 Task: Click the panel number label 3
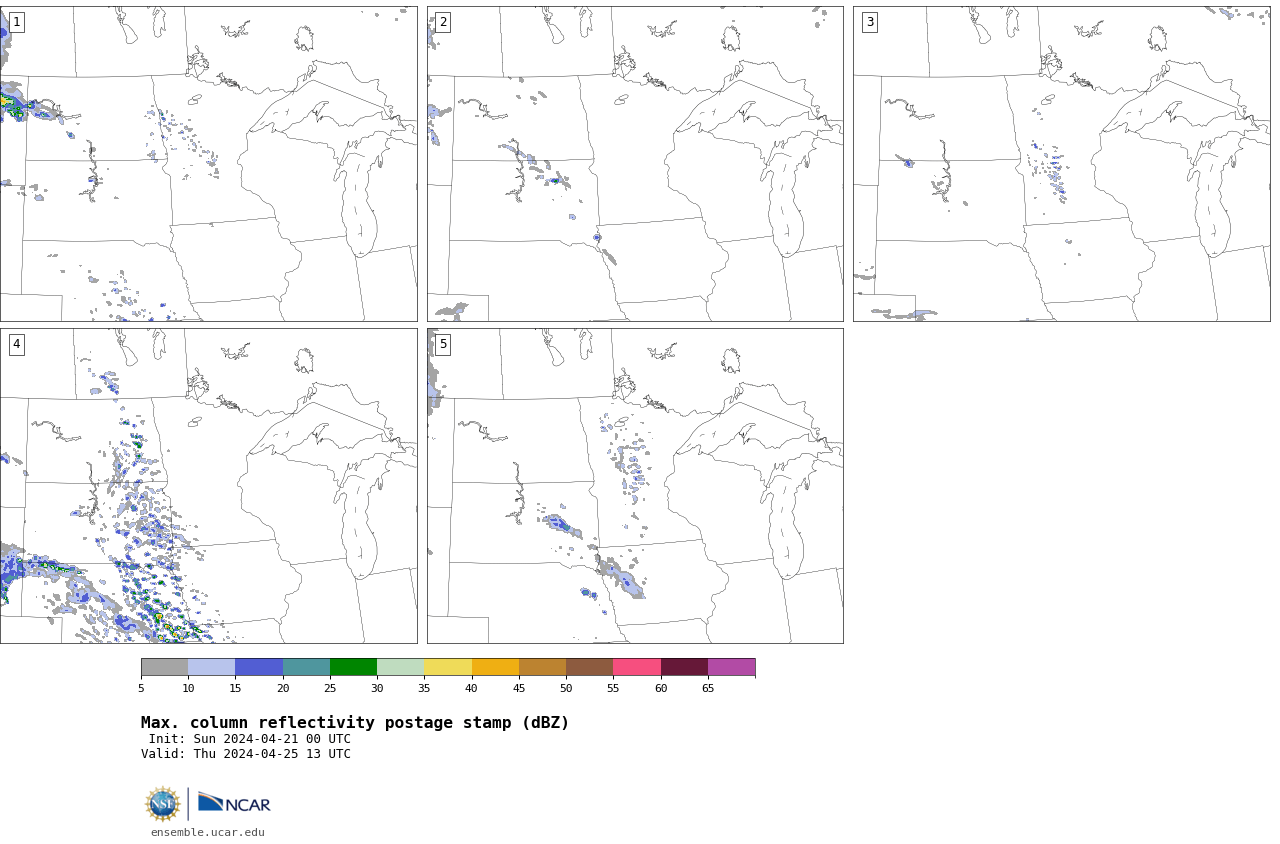tap(870, 22)
